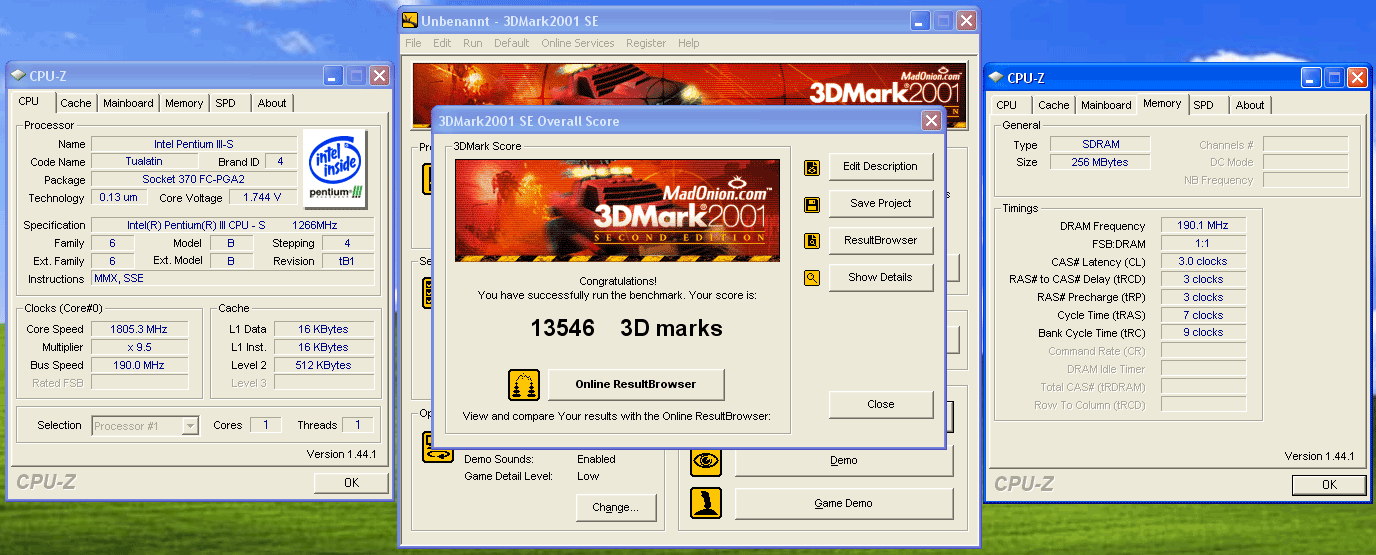Image resolution: width=1376 pixels, height=555 pixels.
Task: Click the Demo button in 3DMark2001
Action: [844, 461]
